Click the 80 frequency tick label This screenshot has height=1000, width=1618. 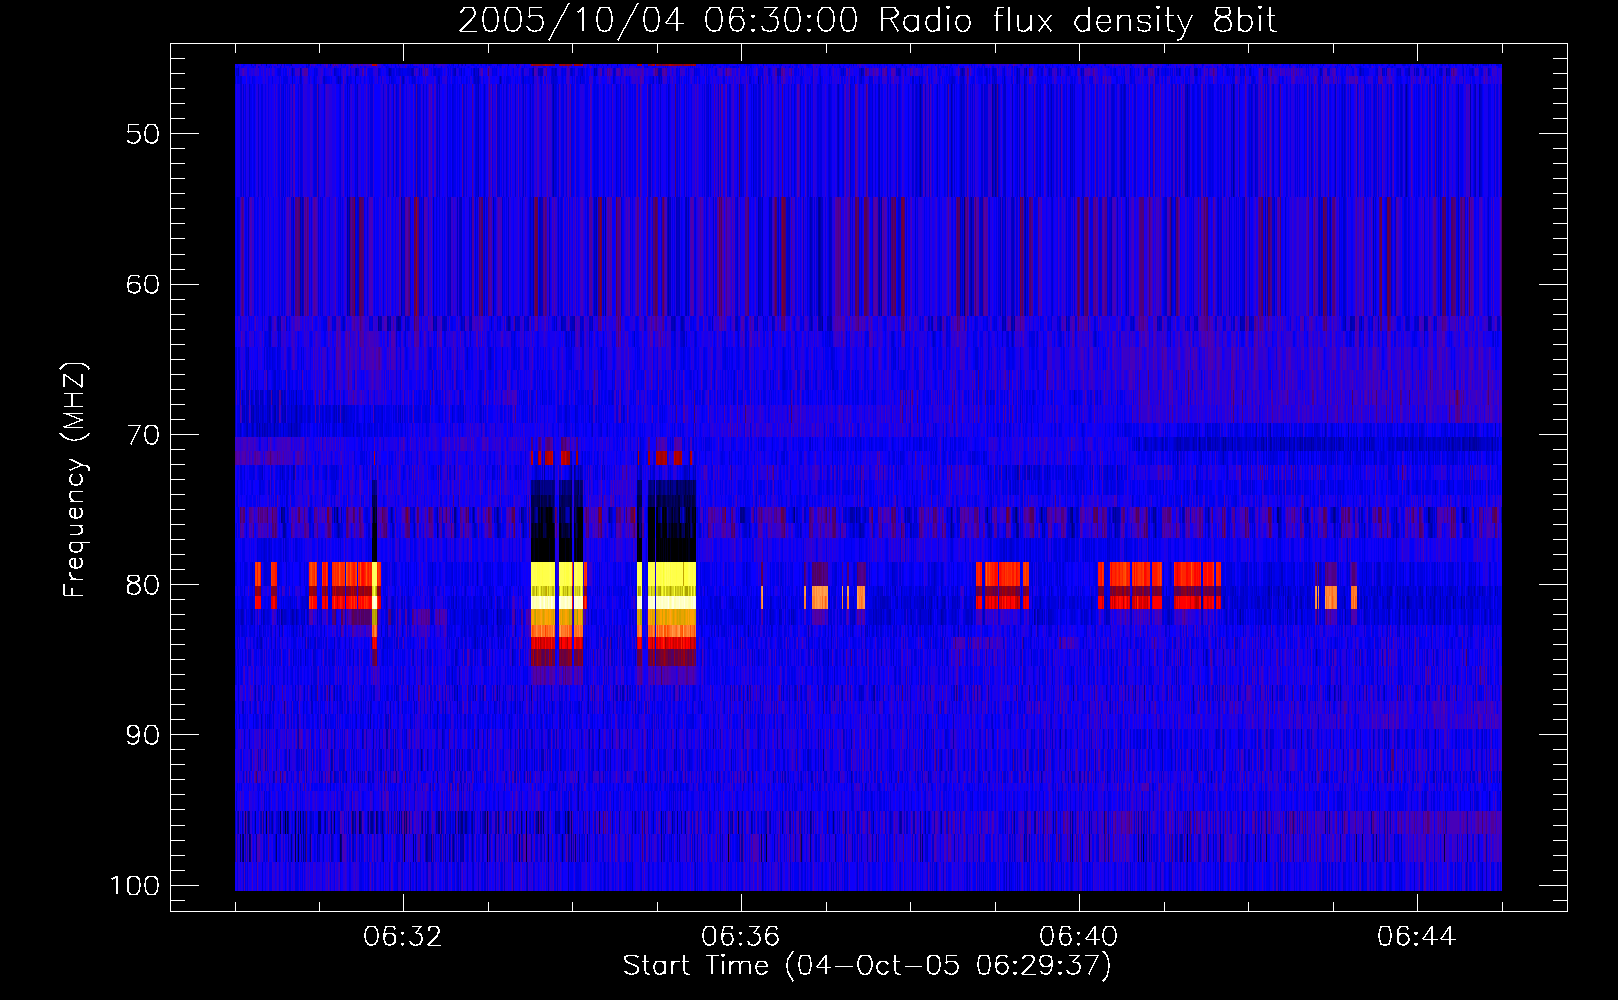point(143,585)
